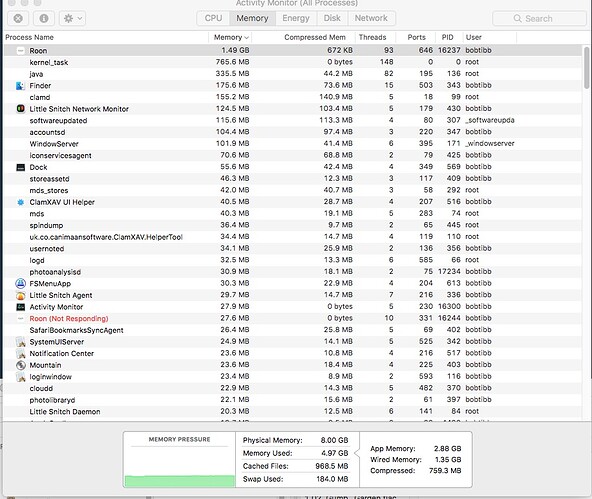Select uk.co.canimaansoftware.ClamXAV.HelperTool row
Viewport: 592px width, 499px height.
(293, 237)
